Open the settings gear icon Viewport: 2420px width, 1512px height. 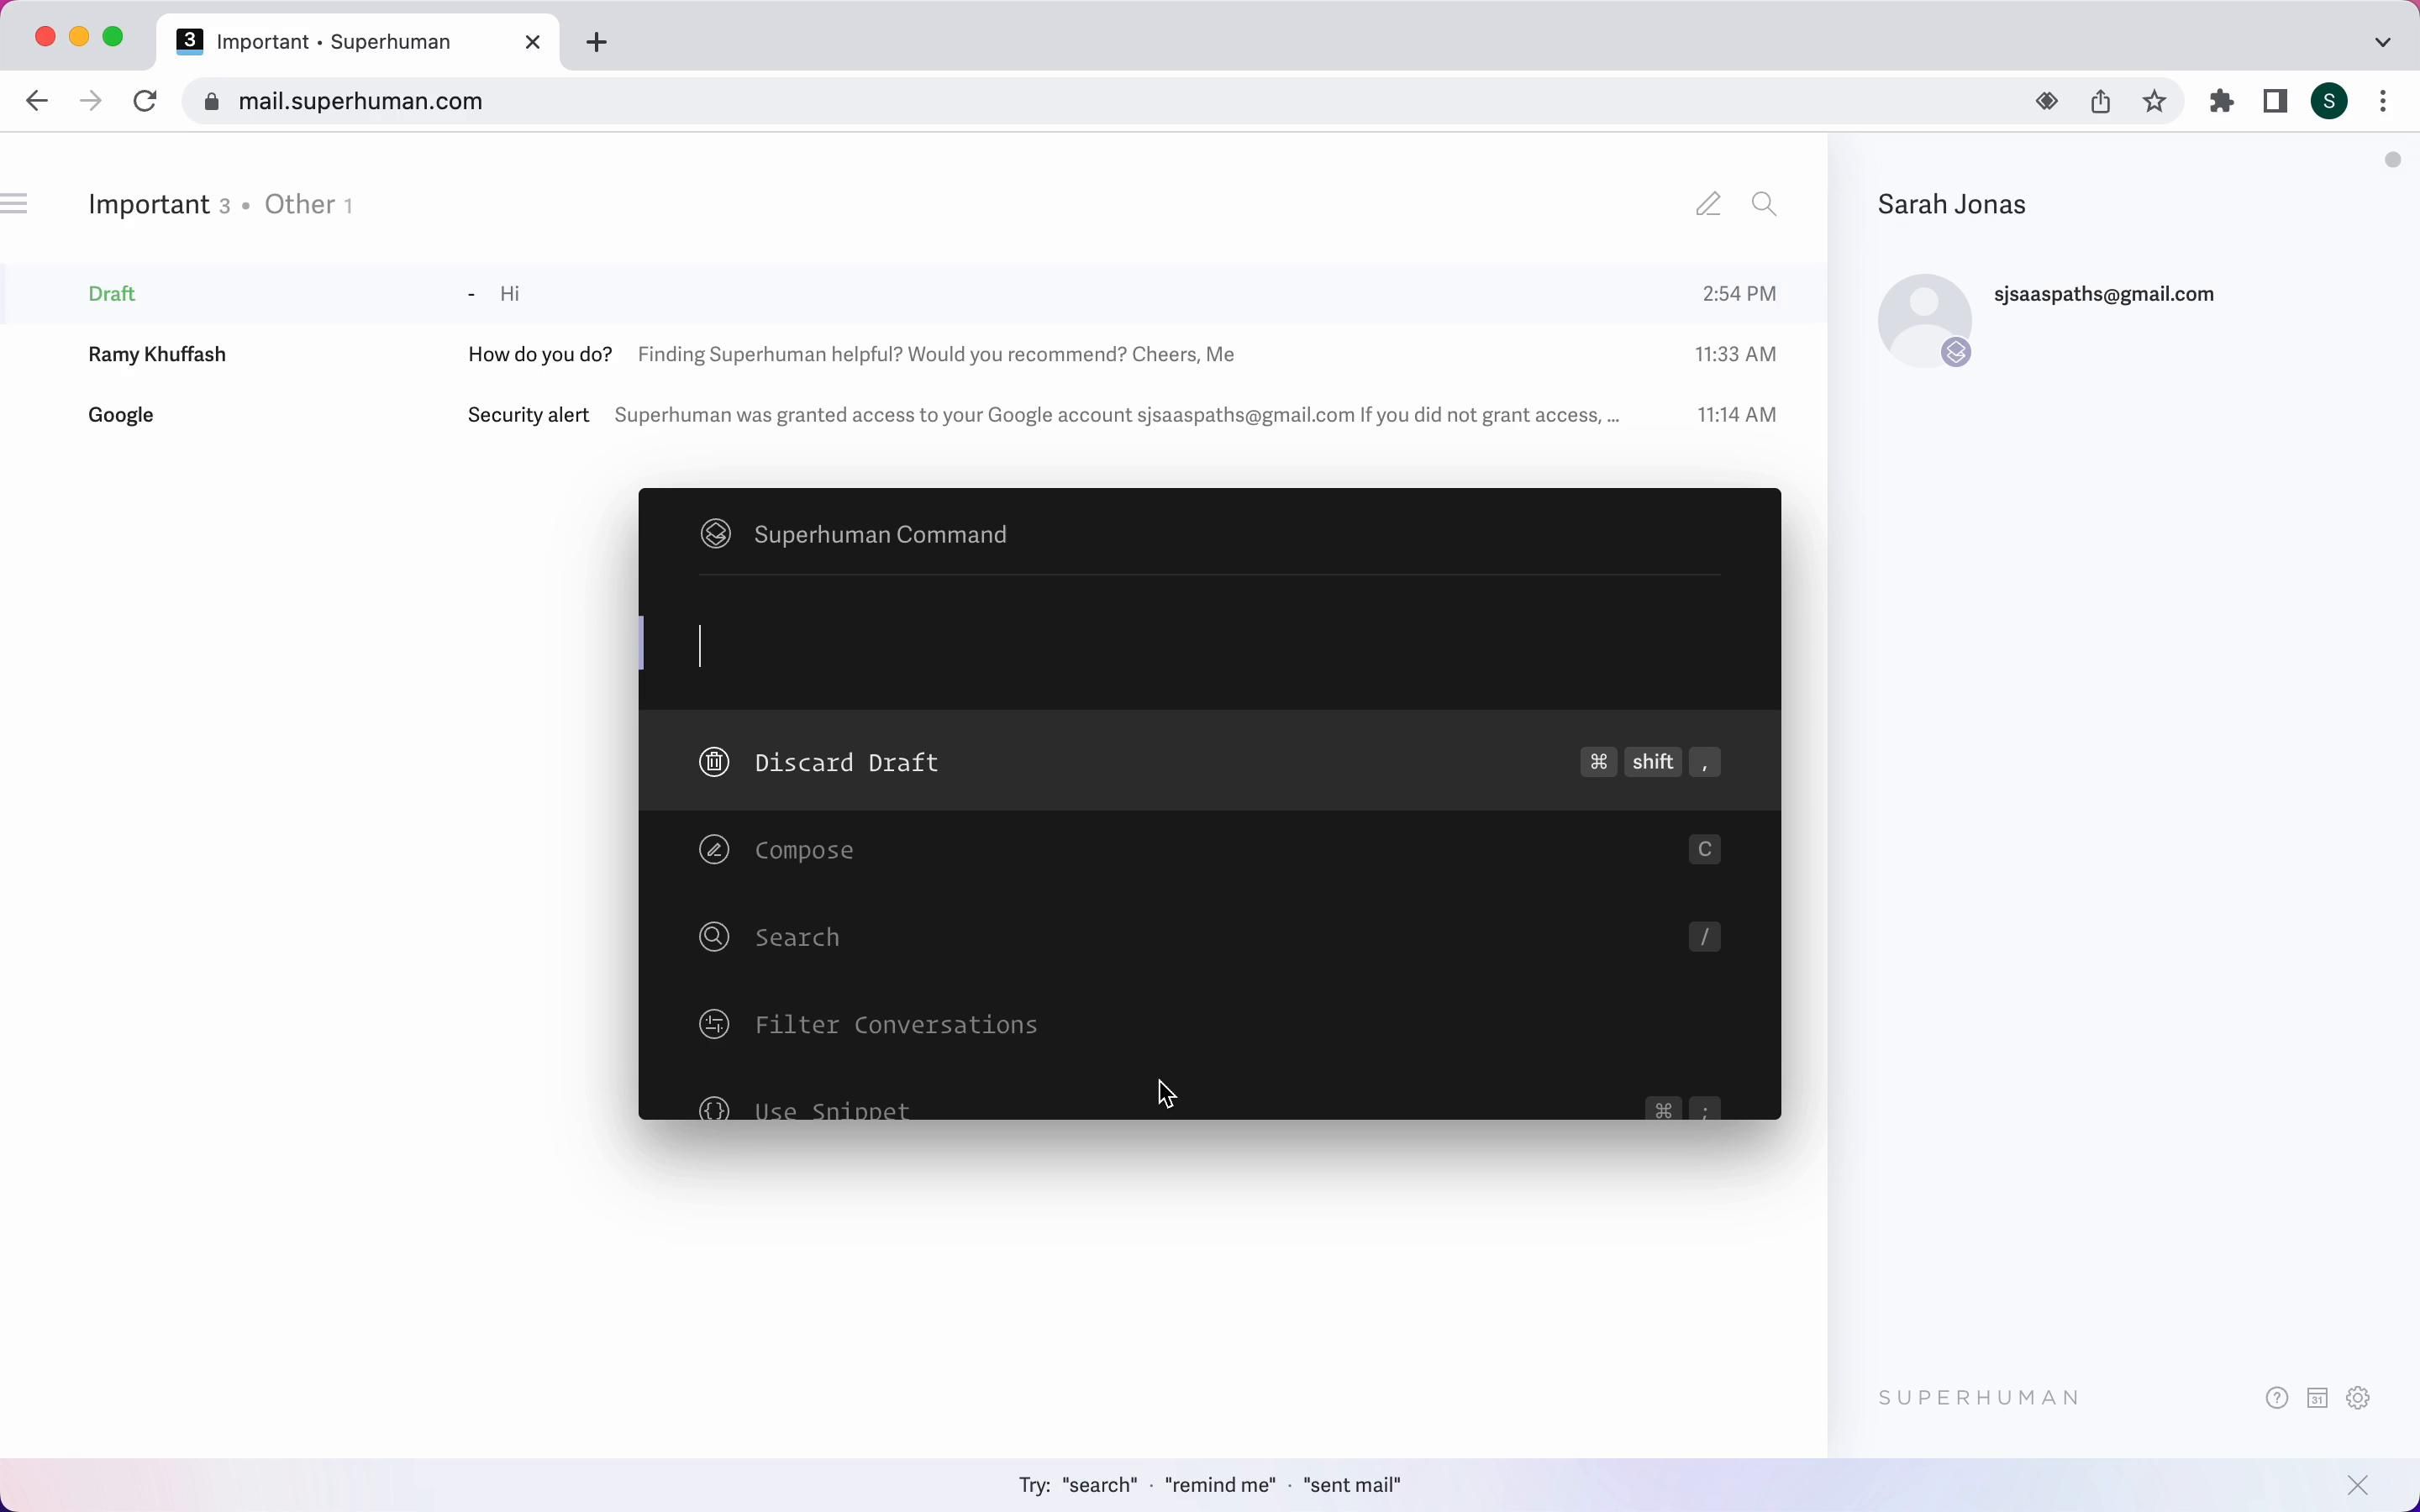click(x=2359, y=1398)
